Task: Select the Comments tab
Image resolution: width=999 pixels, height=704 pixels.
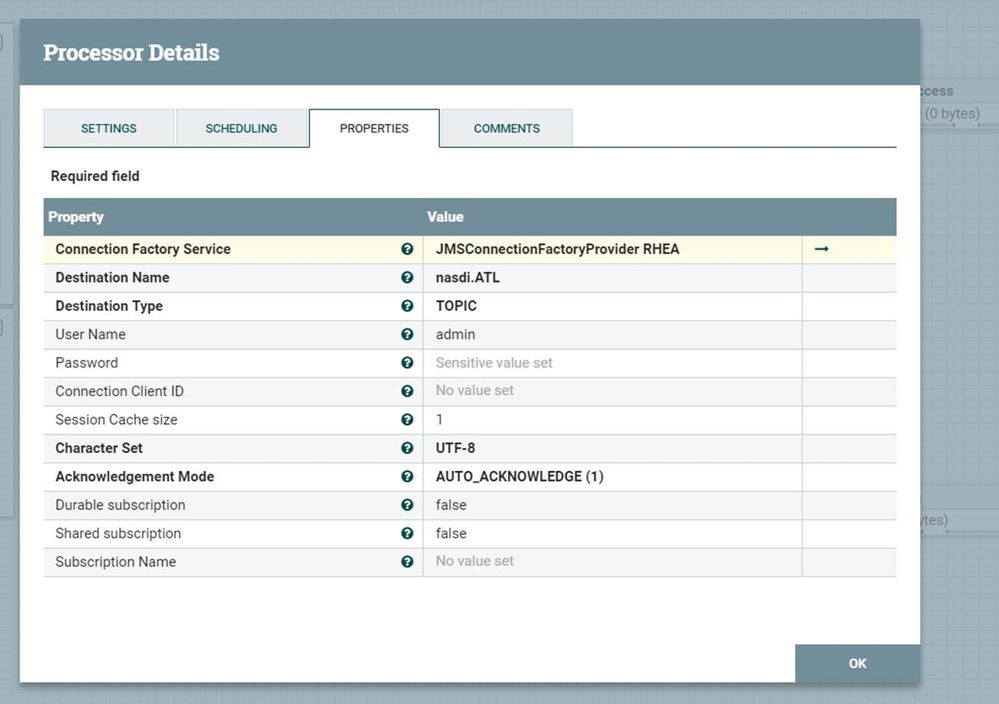Action: [506, 128]
